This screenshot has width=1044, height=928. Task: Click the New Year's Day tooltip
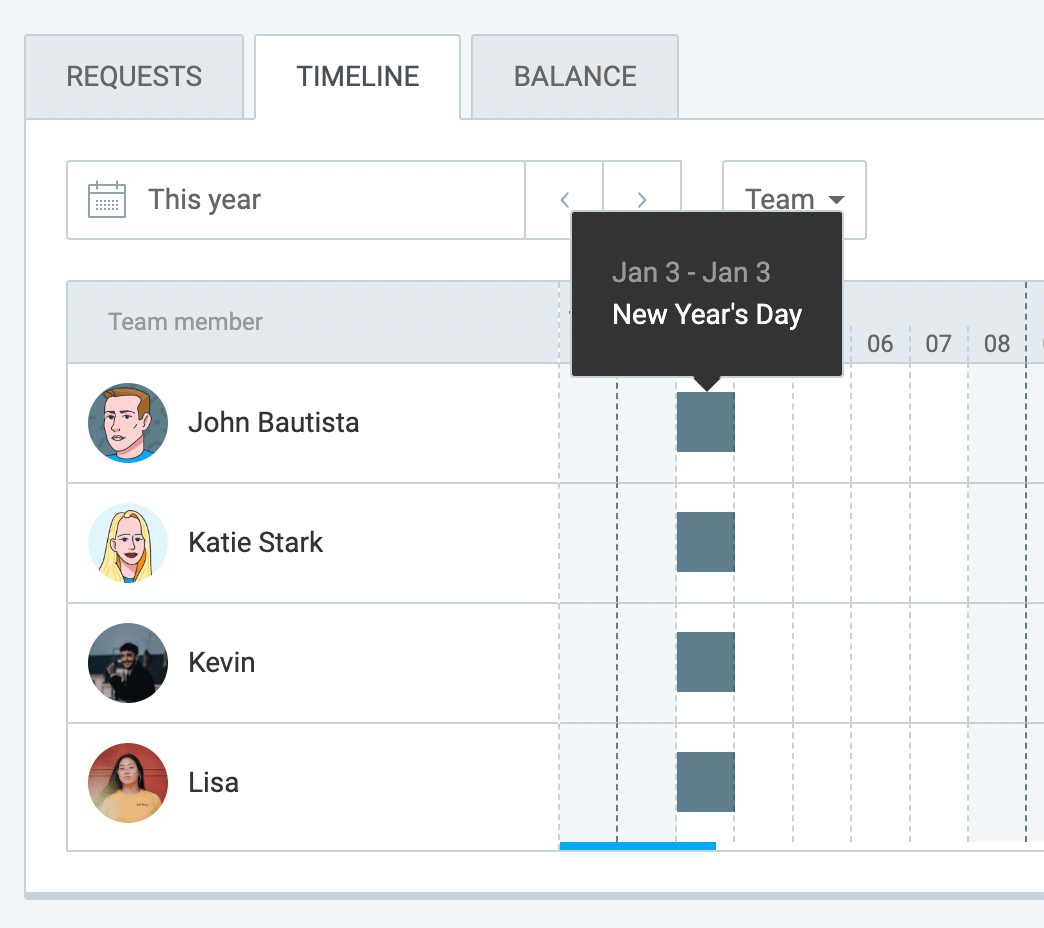707,293
